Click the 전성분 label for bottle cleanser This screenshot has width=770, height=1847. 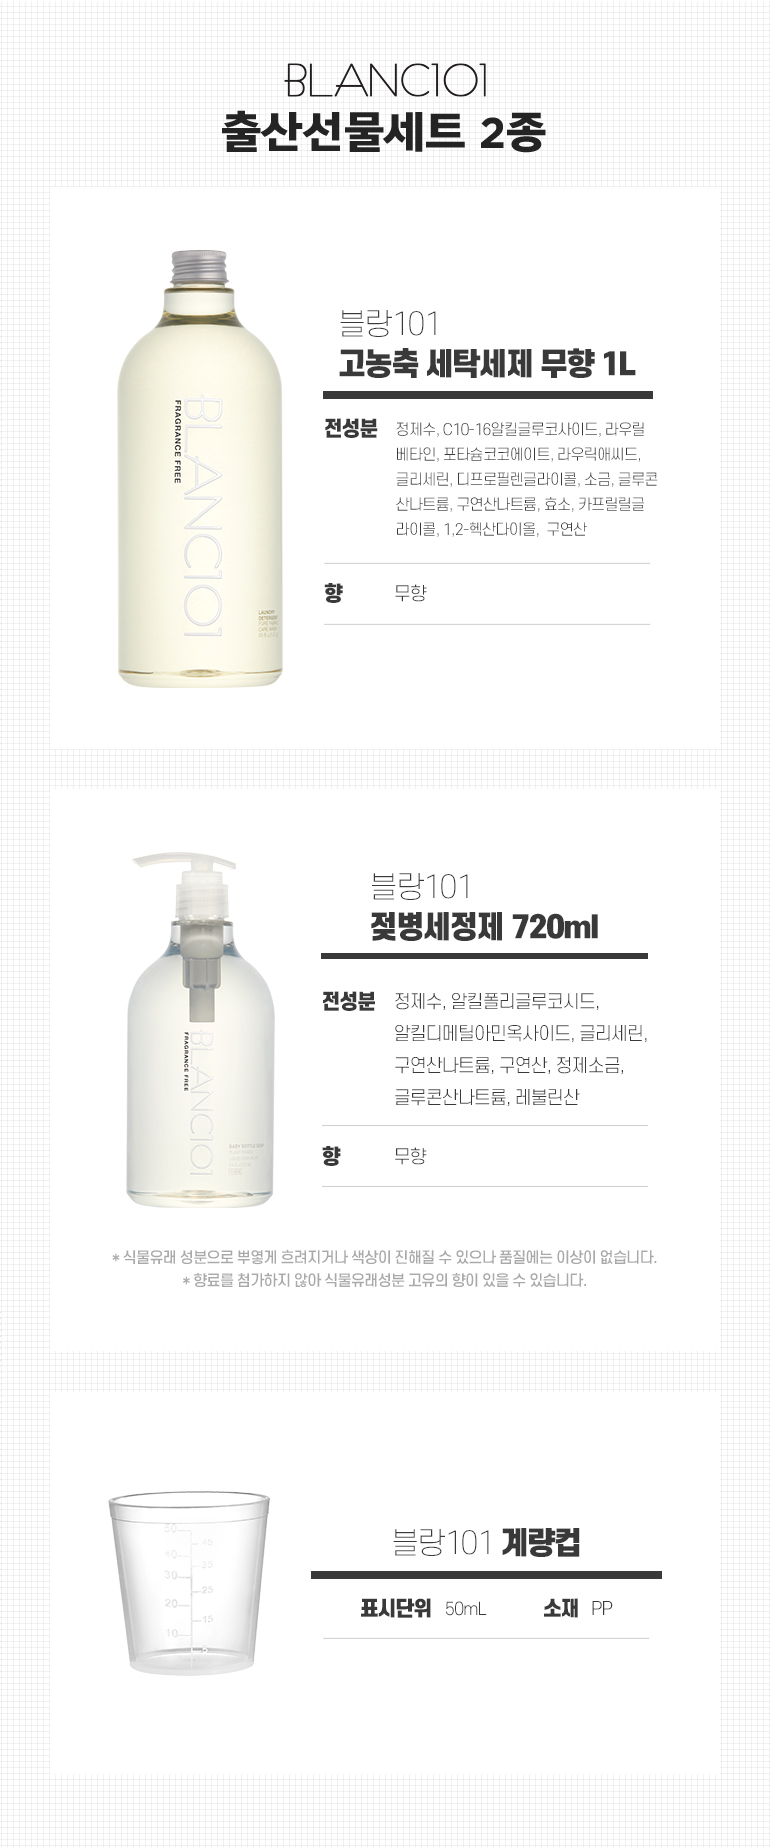(x=348, y=1001)
